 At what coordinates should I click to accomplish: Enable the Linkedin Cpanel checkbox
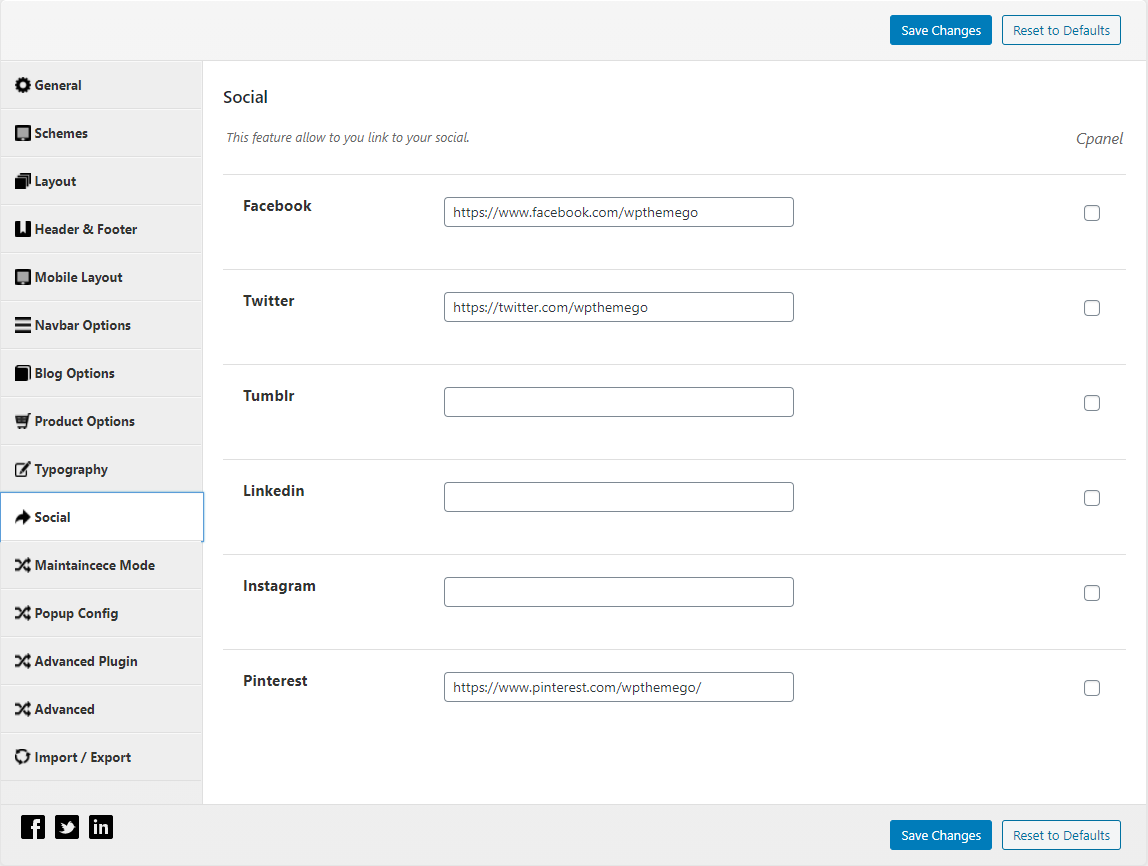[x=1092, y=499]
